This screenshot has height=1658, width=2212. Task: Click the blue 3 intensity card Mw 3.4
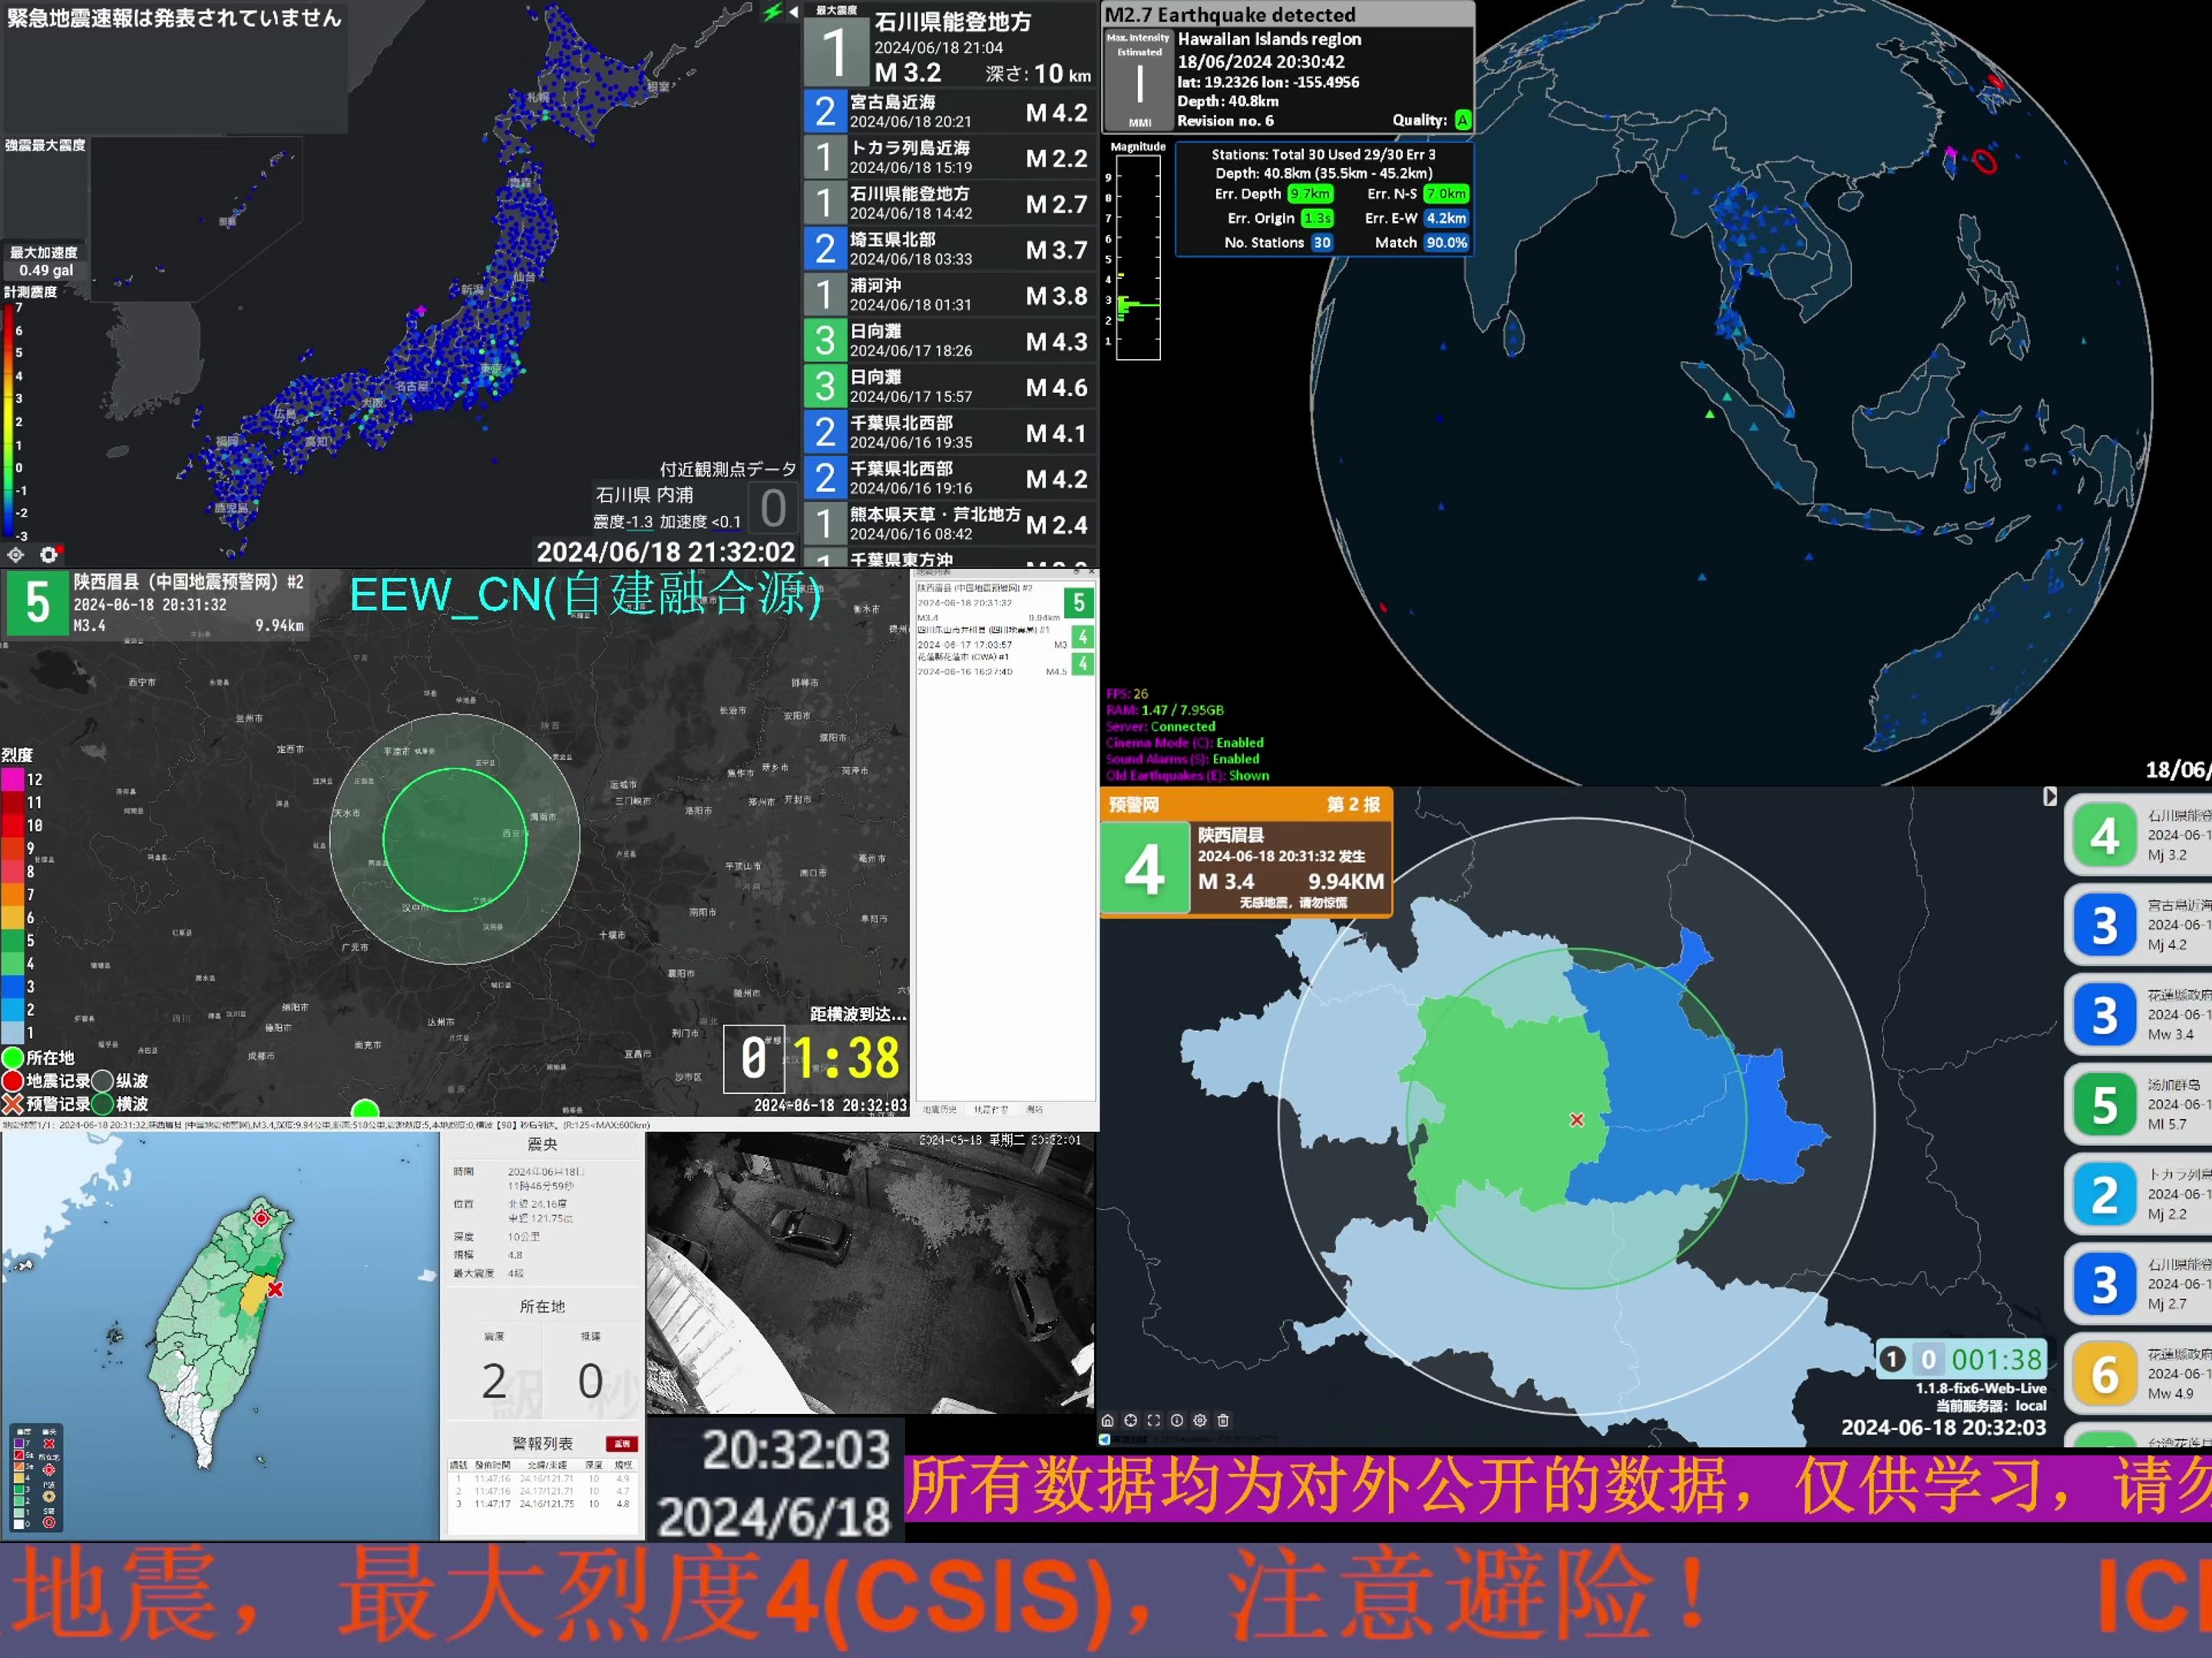pyautogui.click(x=2138, y=1014)
